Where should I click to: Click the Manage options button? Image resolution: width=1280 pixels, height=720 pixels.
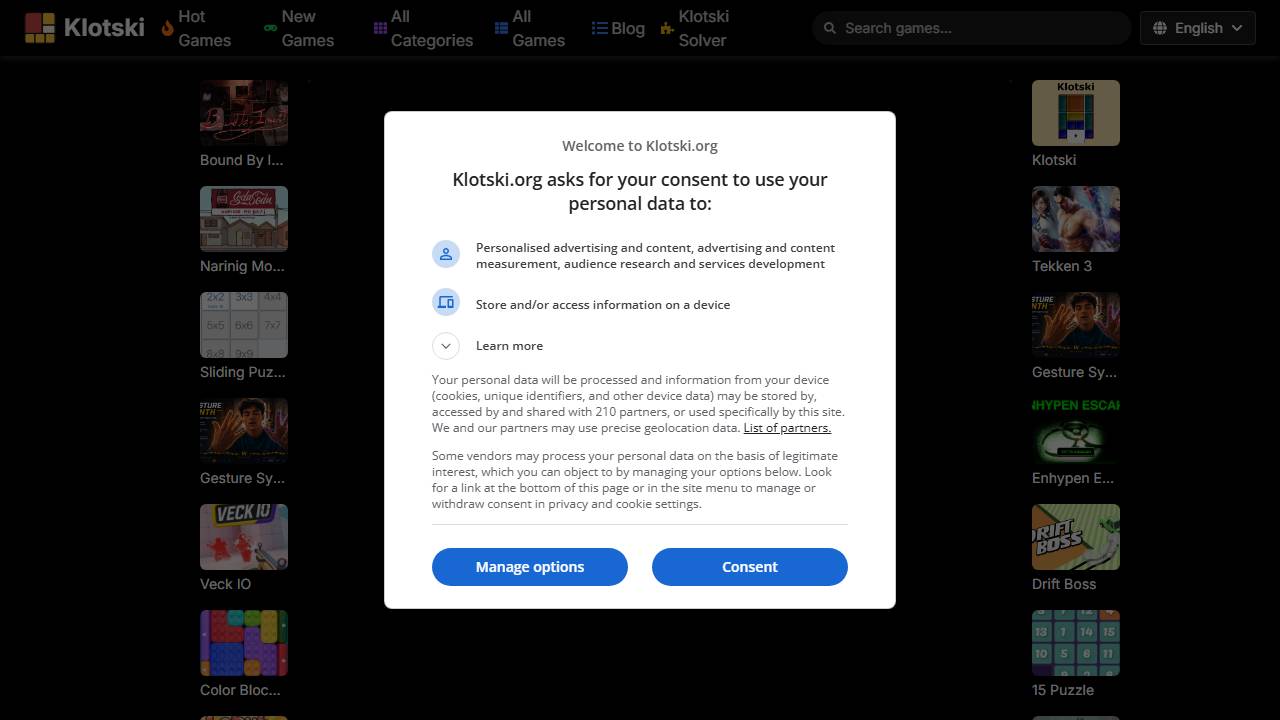tap(530, 567)
